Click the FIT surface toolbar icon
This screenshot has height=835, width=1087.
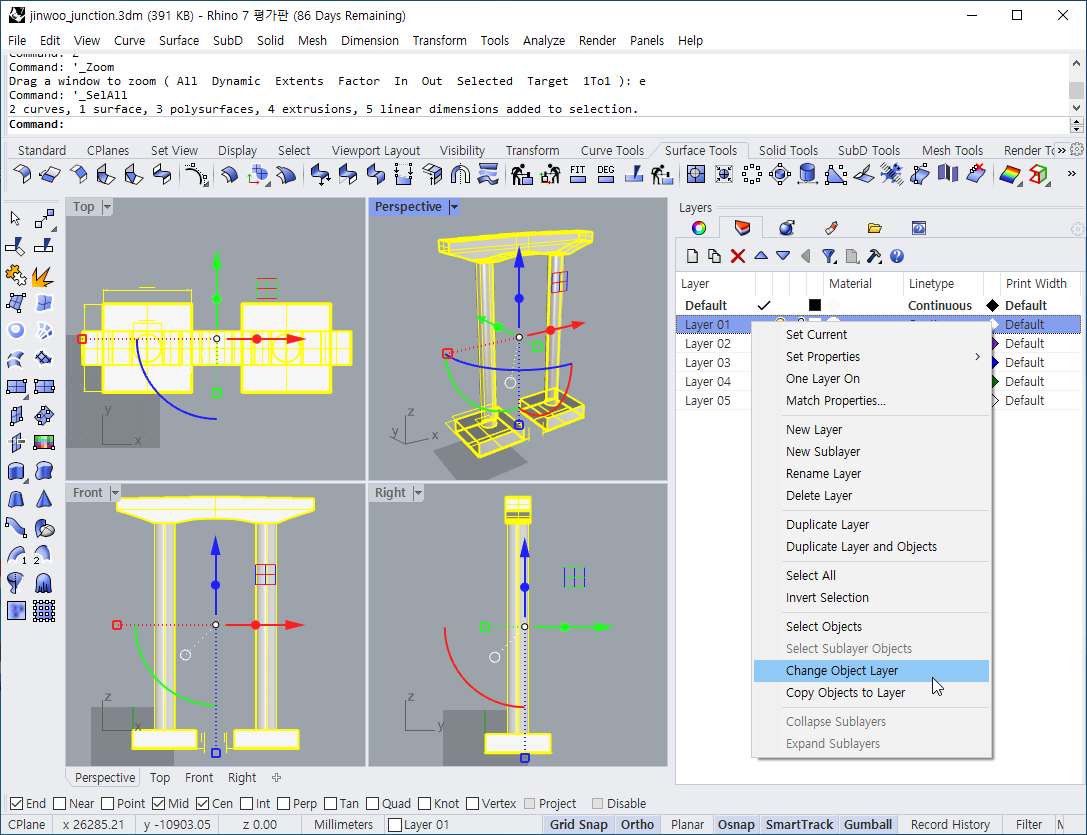pos(577,174)
